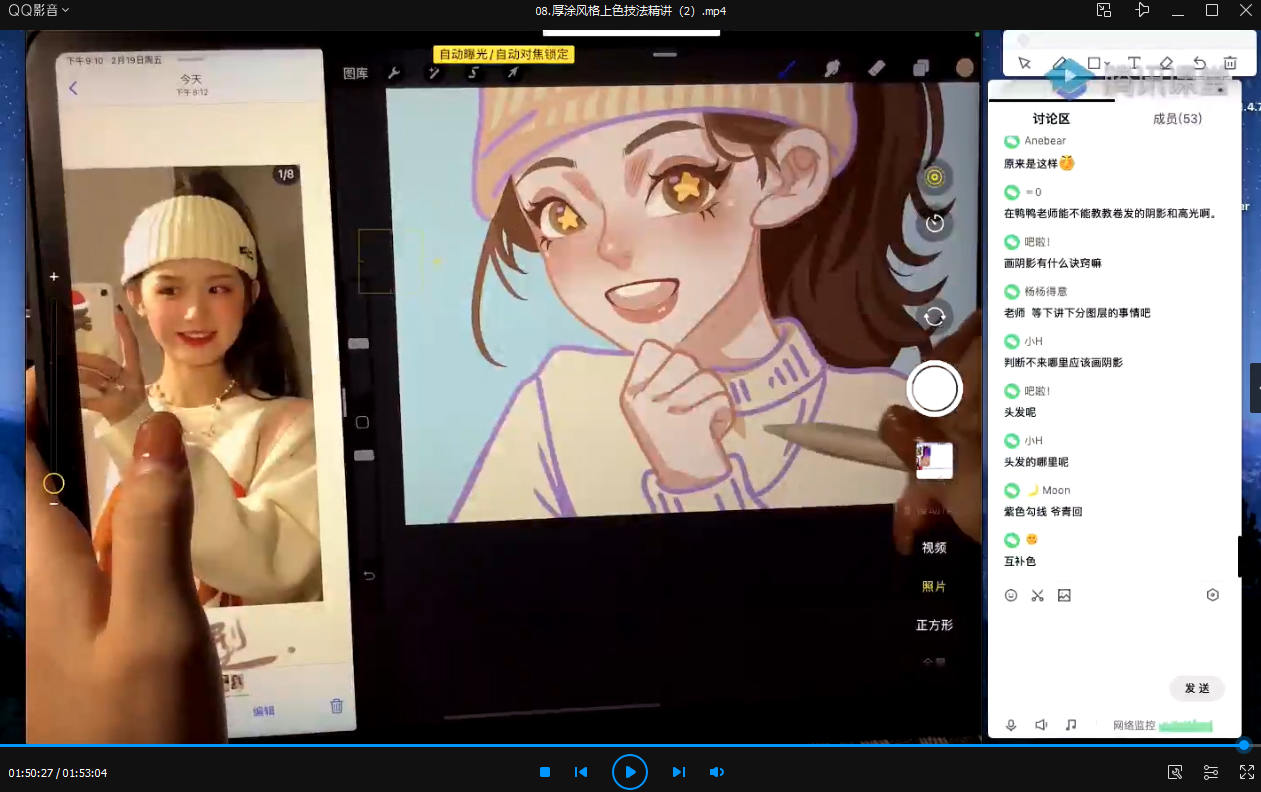The height and width of the screenshot is (792, 1261).
Task: Toggle the camera timer icon
Action: pyautogui.click(x=935, y=223)
